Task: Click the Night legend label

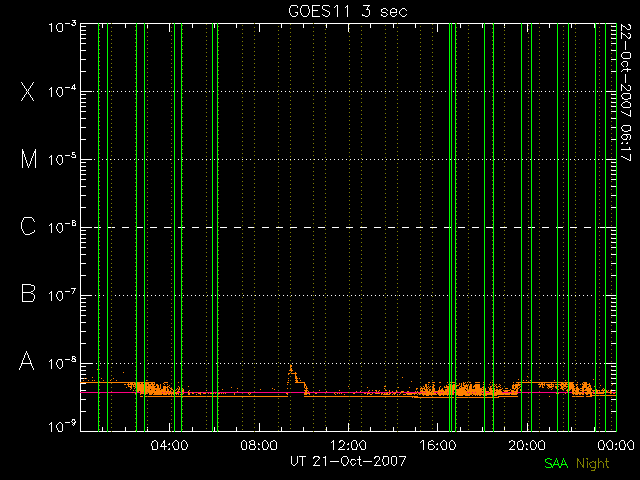Action: 593,464
